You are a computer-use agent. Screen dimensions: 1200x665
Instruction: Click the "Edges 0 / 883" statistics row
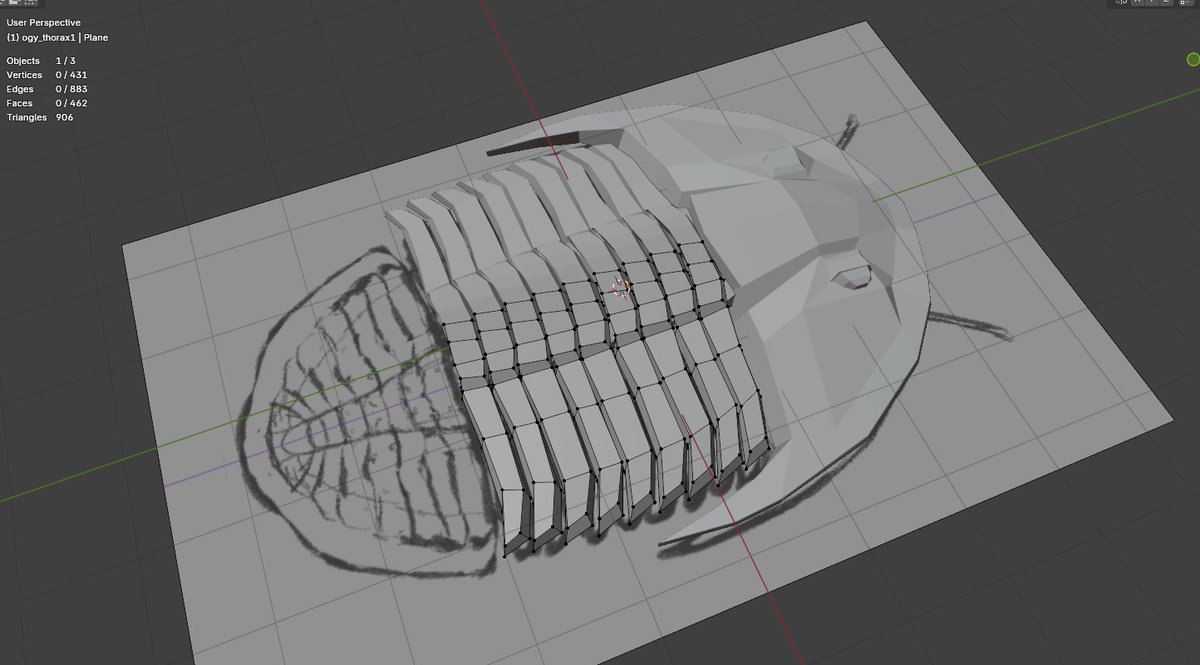coord(47,89)
